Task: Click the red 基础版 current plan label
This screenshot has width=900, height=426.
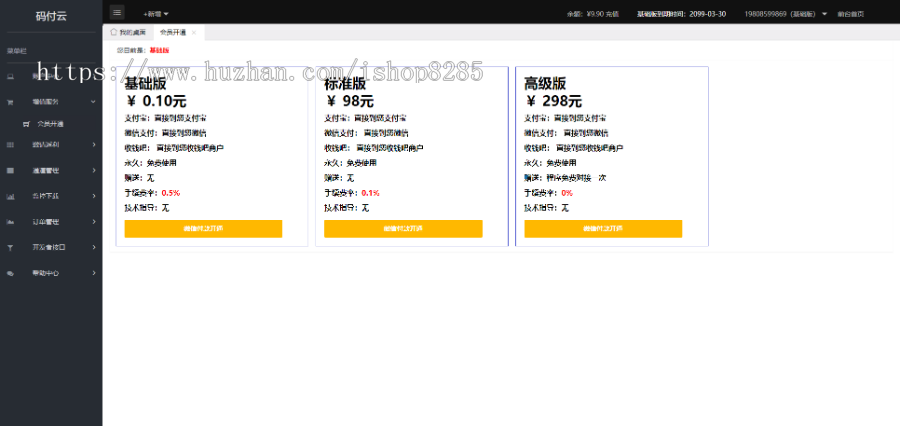Action: [x=159, y=51]
